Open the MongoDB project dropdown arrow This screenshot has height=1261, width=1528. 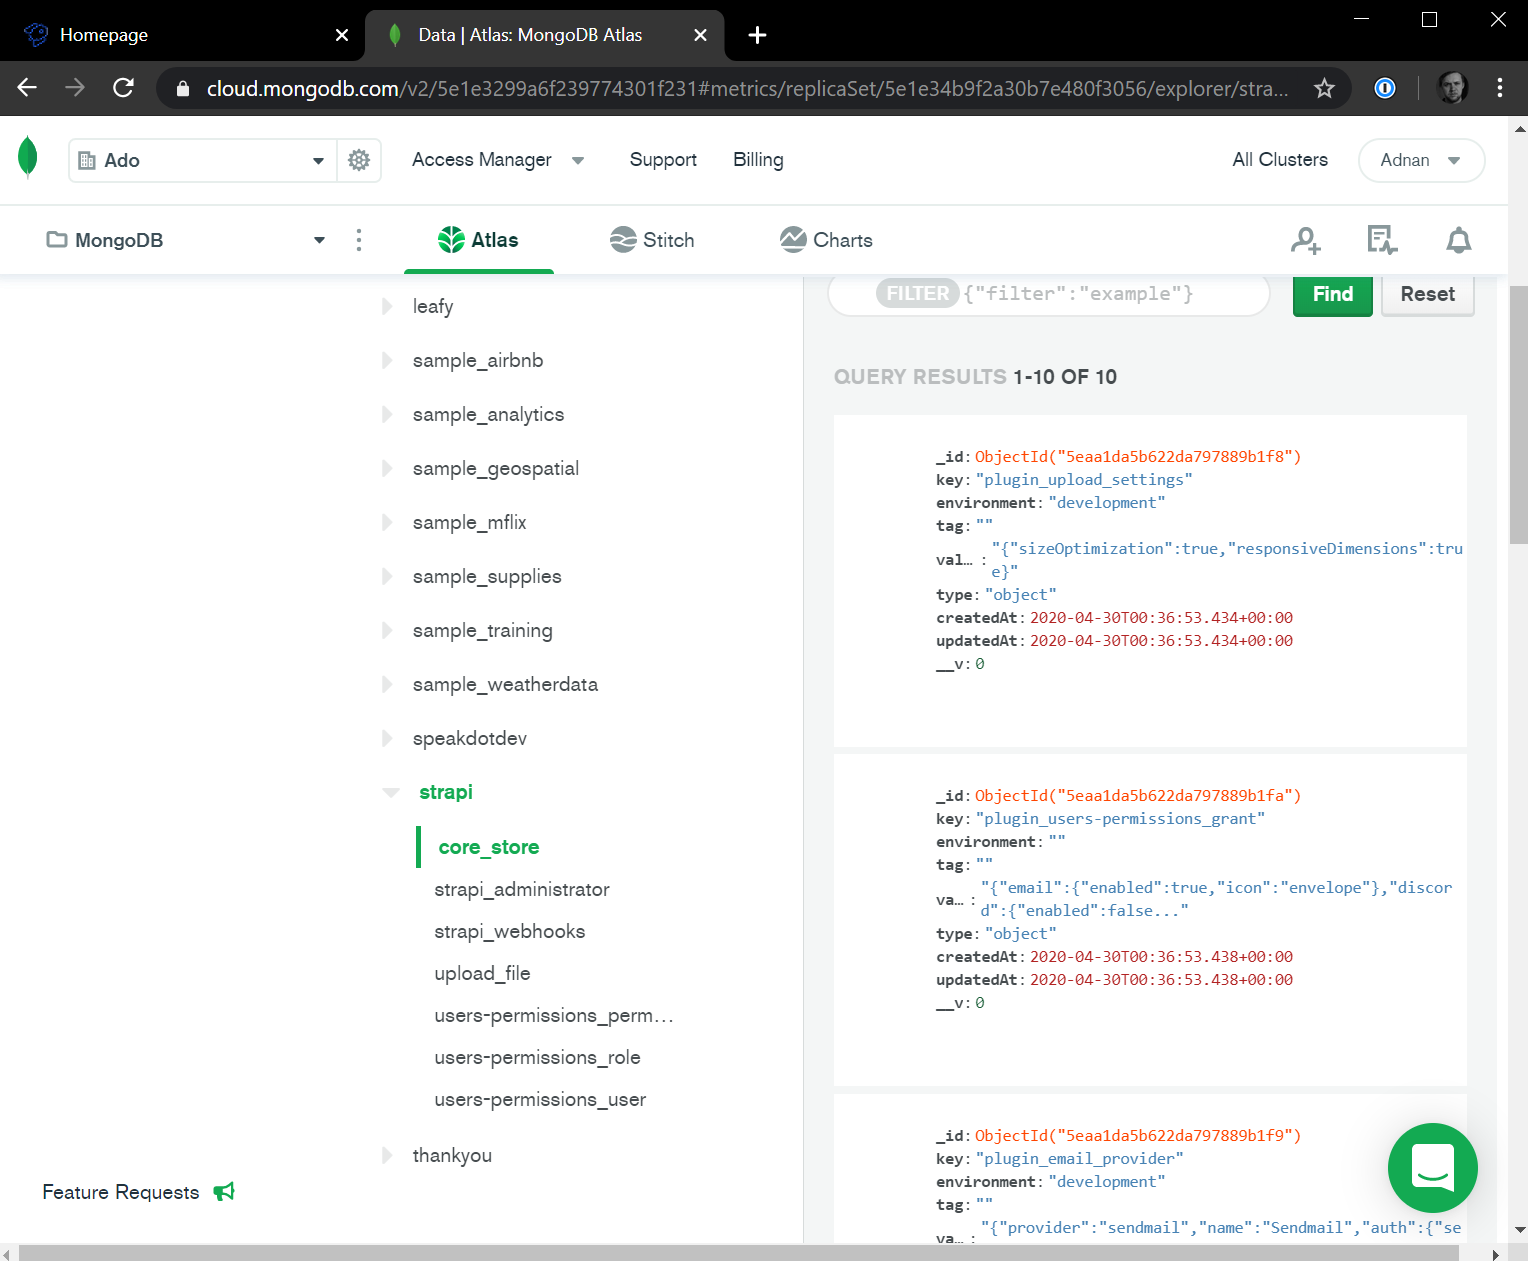(319, 240)
